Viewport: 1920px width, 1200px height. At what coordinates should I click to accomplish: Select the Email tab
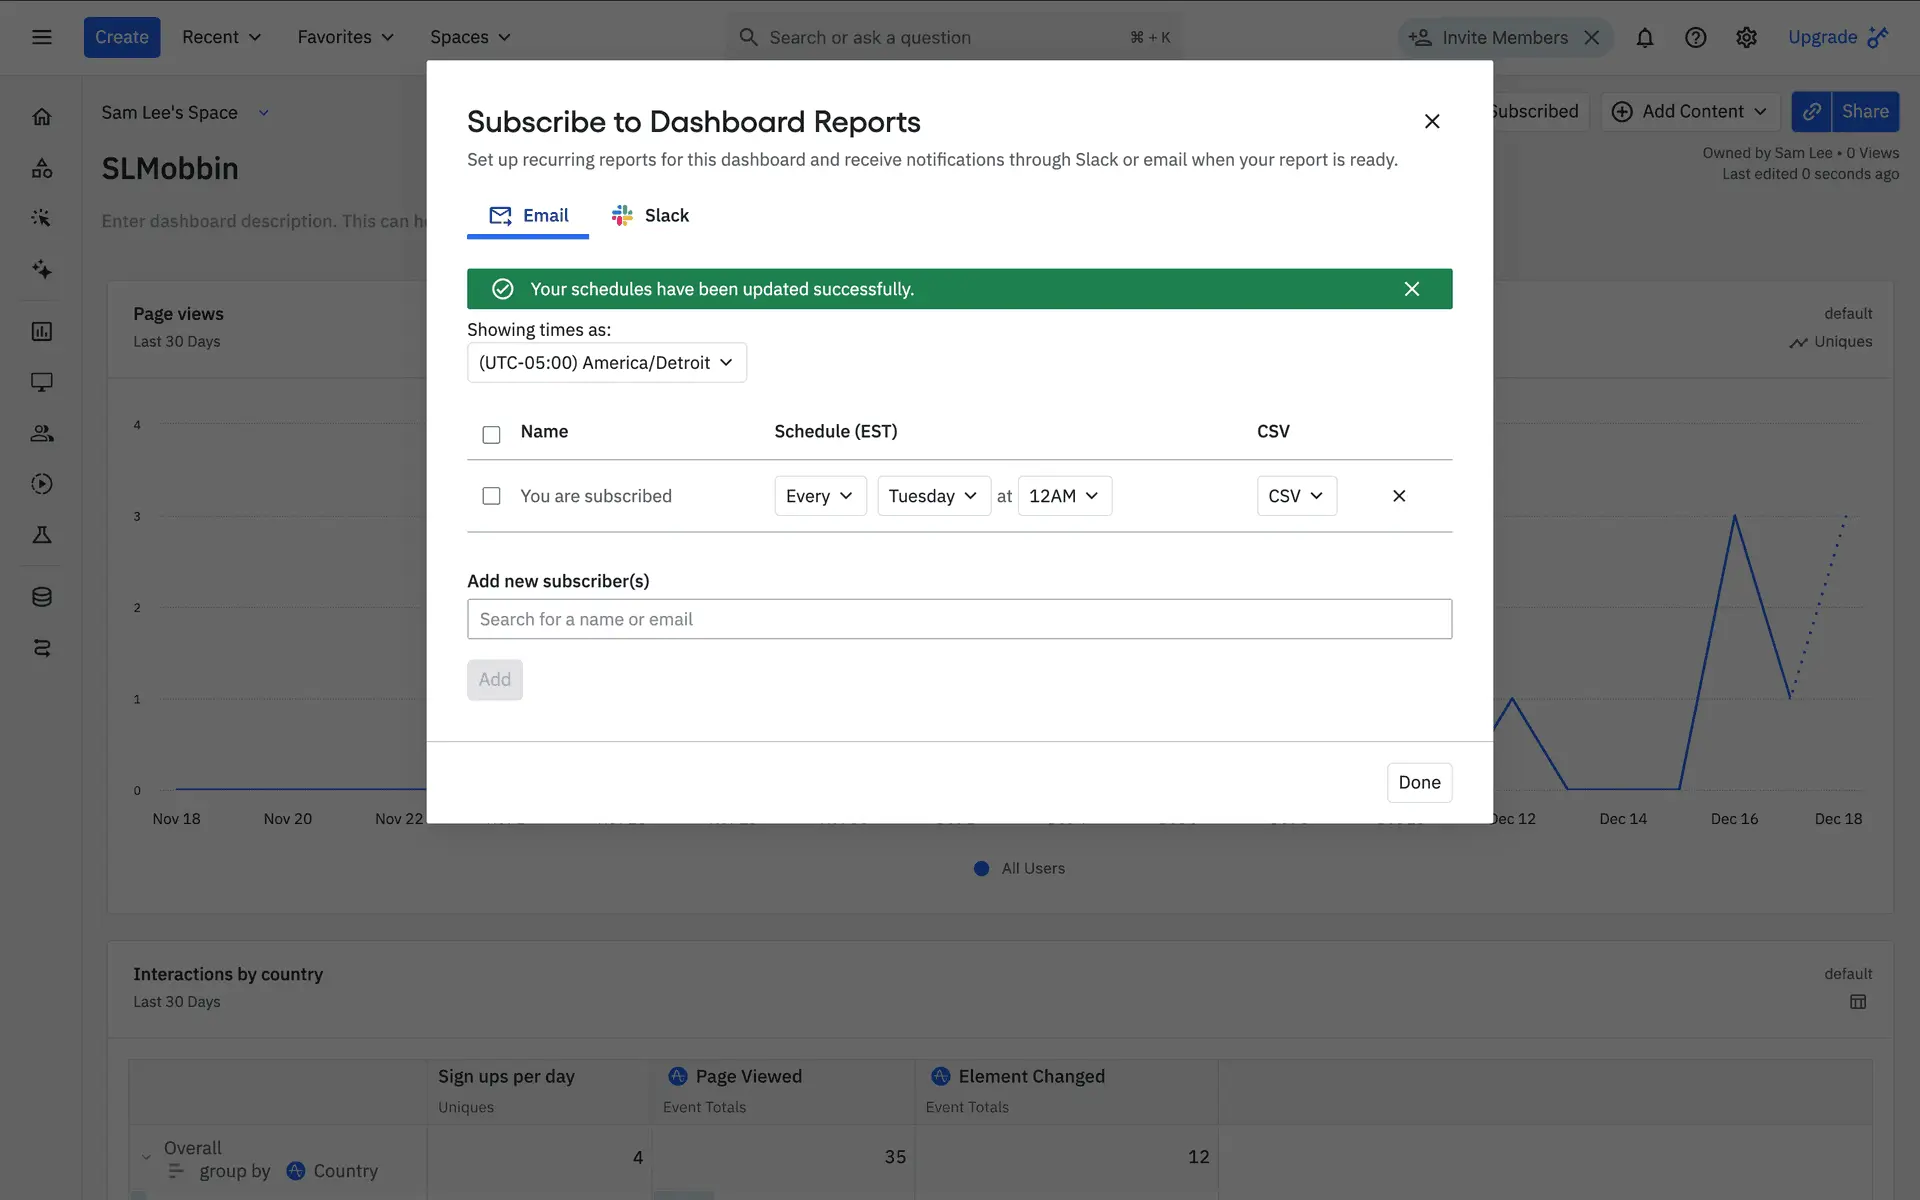pos(528,215)
